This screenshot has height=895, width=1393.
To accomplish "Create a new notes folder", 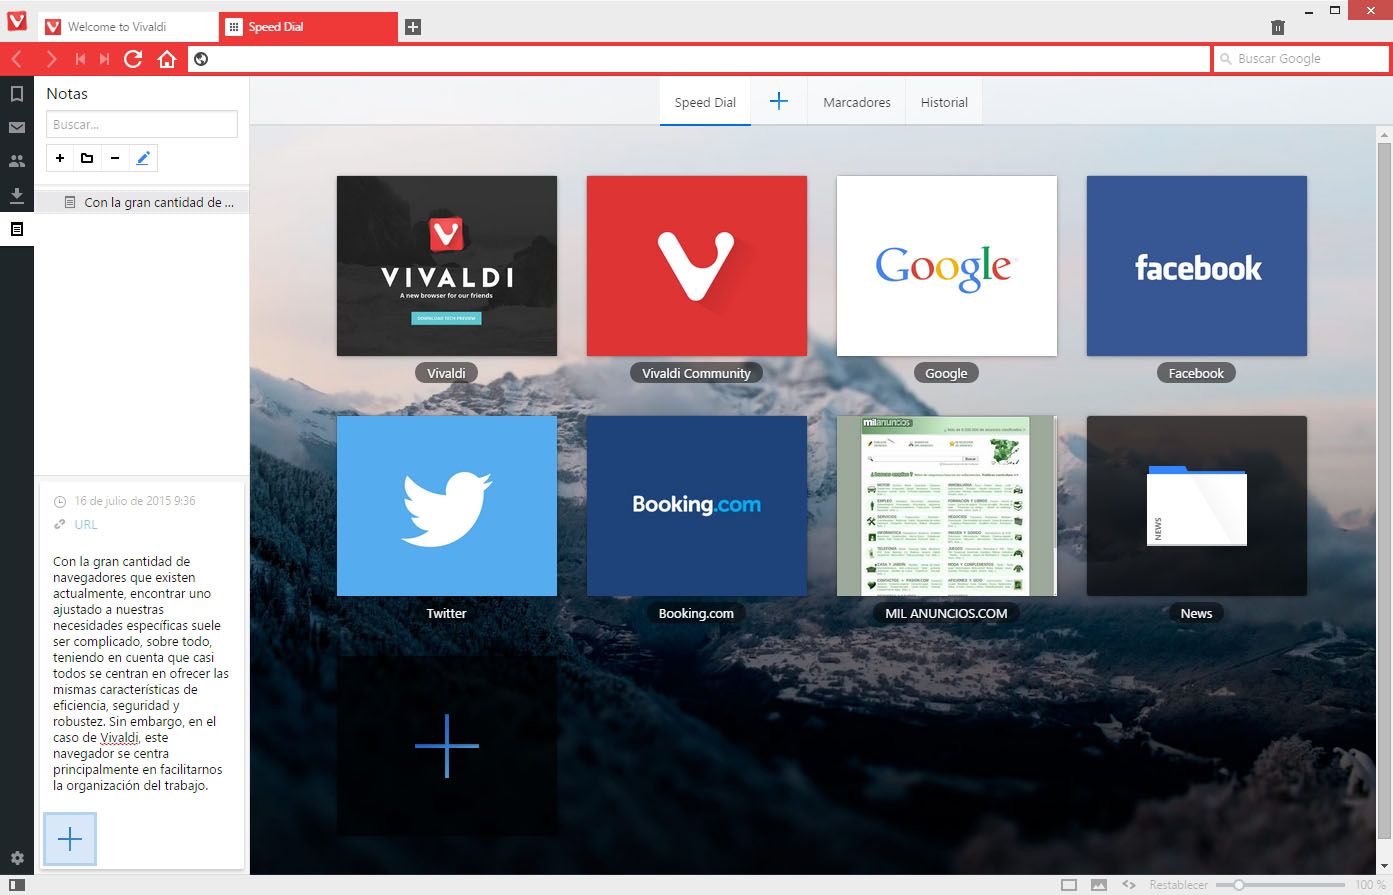I will coord(87,158).
